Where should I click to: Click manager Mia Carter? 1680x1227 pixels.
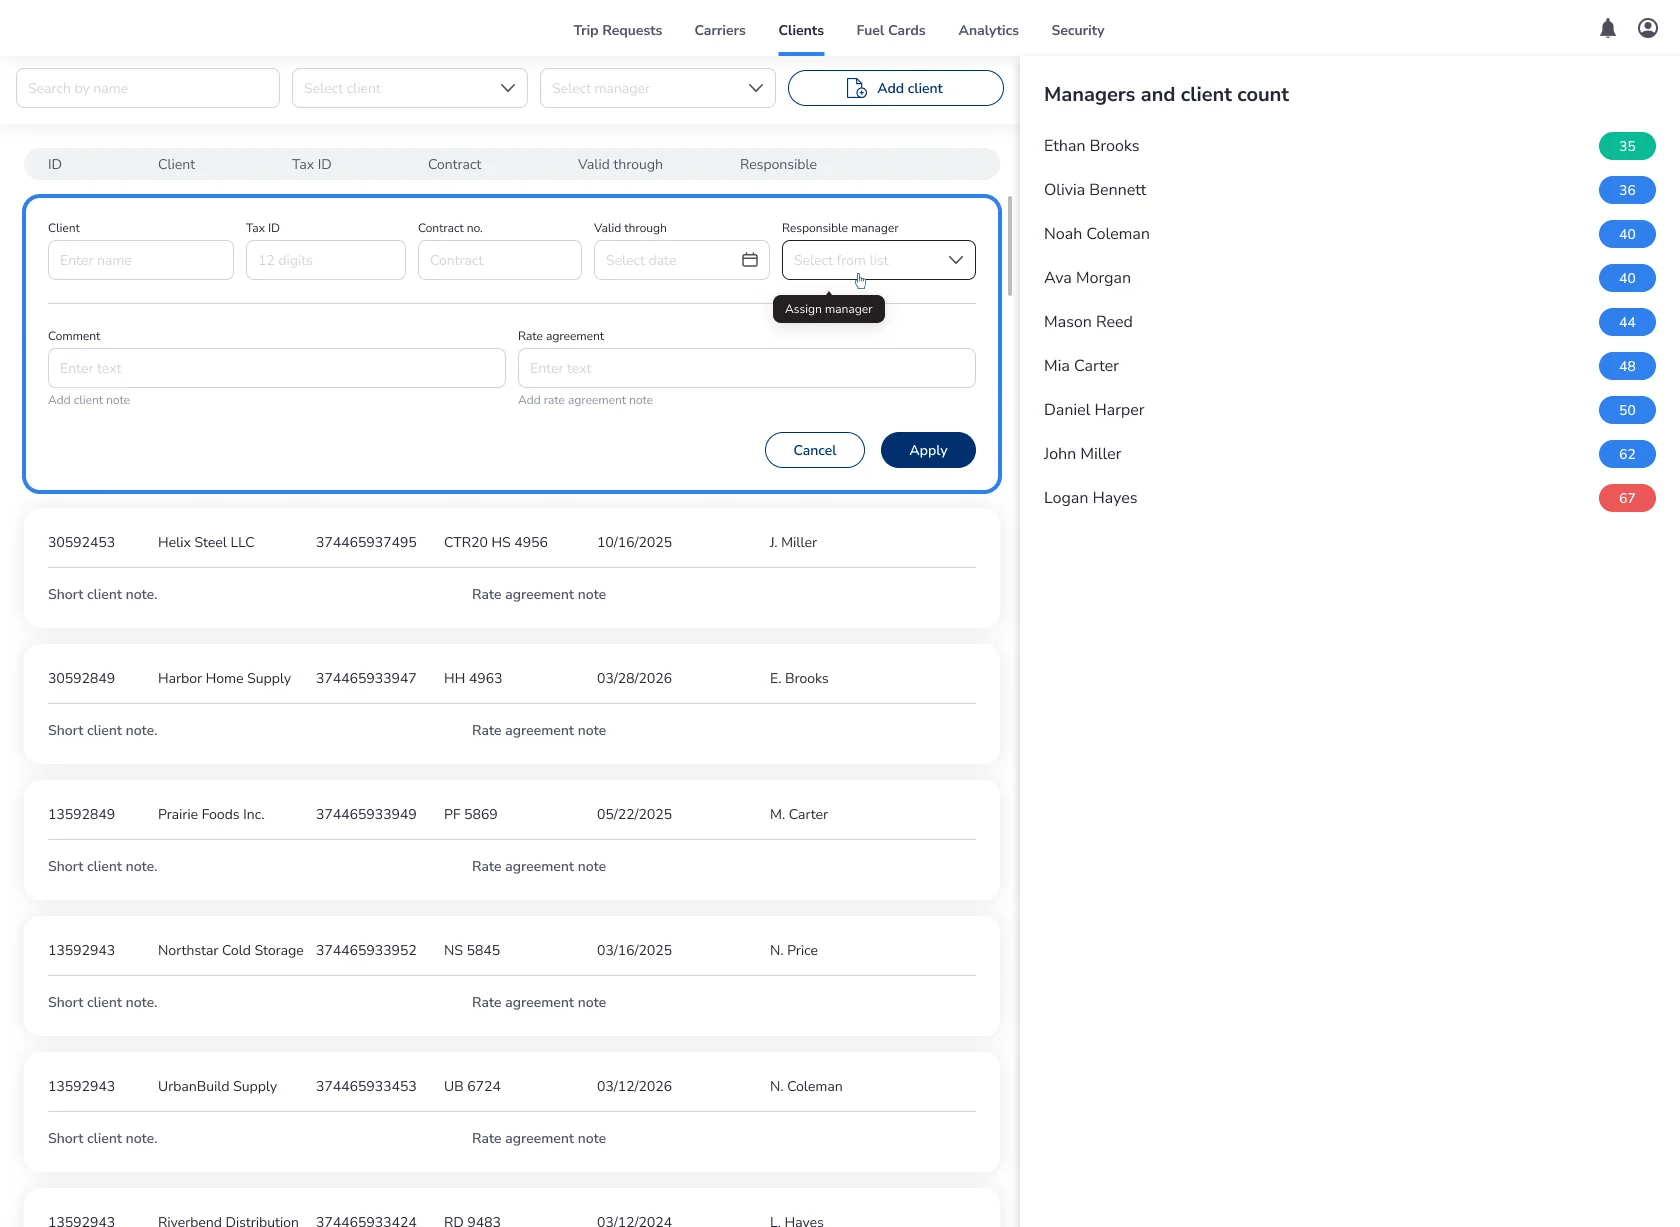tap(1081, 366)
